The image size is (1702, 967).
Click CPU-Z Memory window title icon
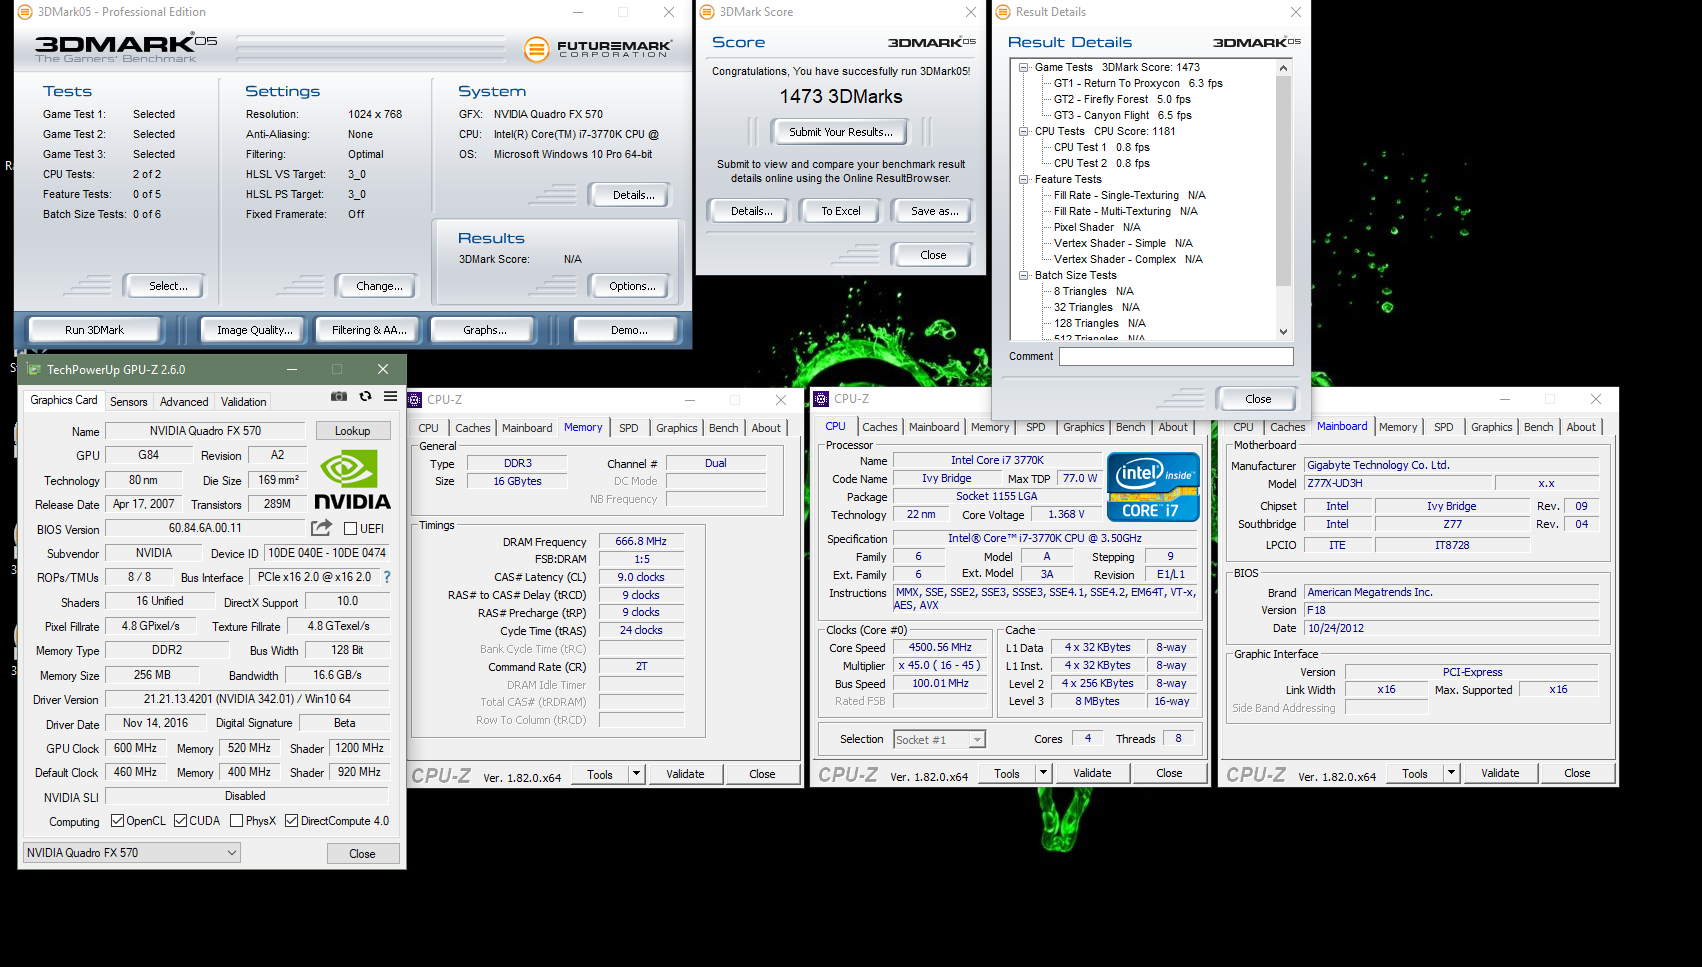pyautogui.click(x=415, y=399)
